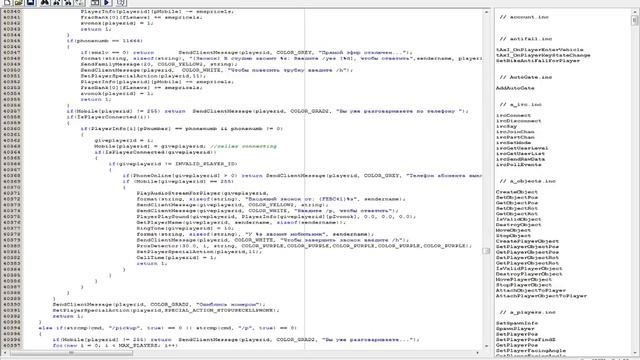The height and width of the screenshot is (360, 640).
Task: Select SetObjectPos in the function list
Action: click(x=517, y=198)
